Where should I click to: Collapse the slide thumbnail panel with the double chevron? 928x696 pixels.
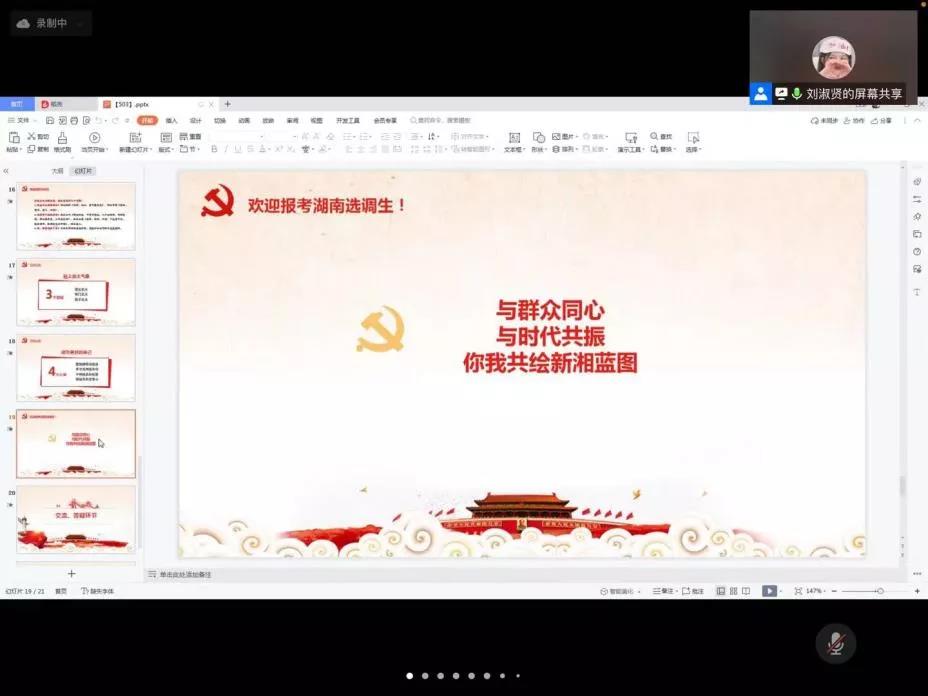point(6,171)
